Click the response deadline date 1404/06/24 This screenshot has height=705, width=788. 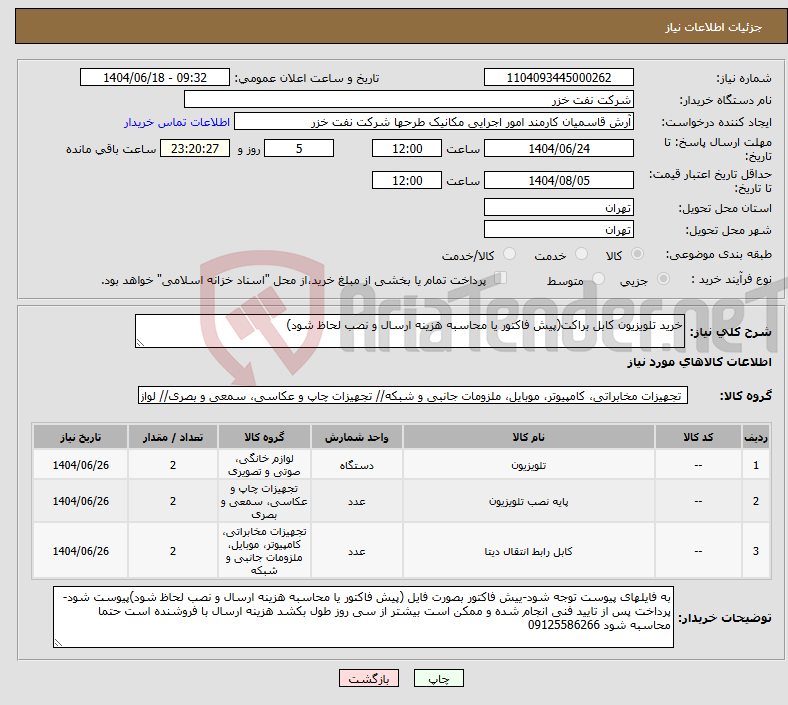click(558, 149)
